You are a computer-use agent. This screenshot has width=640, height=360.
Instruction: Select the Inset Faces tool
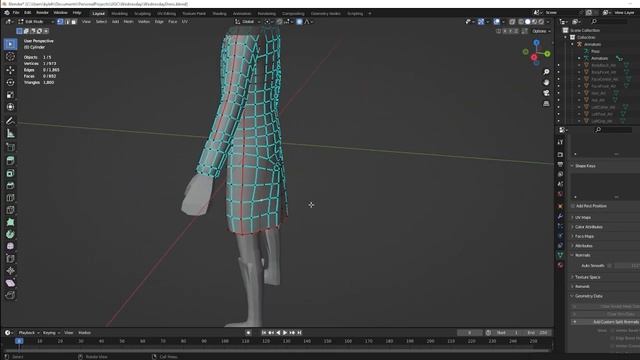pyautogui.click(x=10, y=173)
